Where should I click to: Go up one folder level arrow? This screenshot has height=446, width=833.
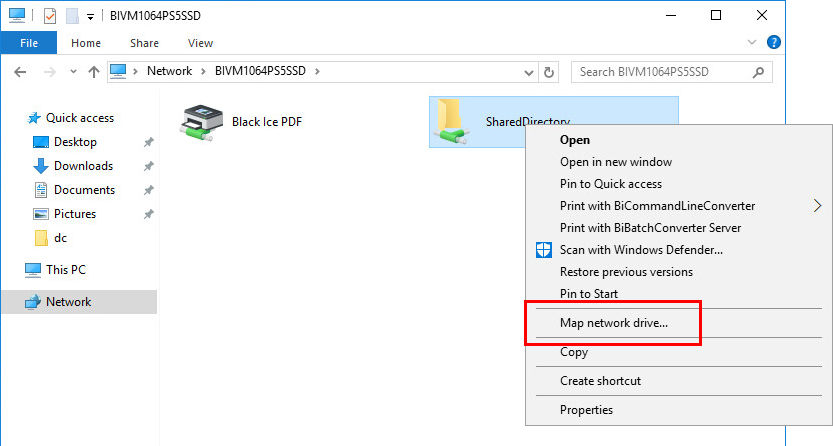pyautogui.click(x=94, y=72)
